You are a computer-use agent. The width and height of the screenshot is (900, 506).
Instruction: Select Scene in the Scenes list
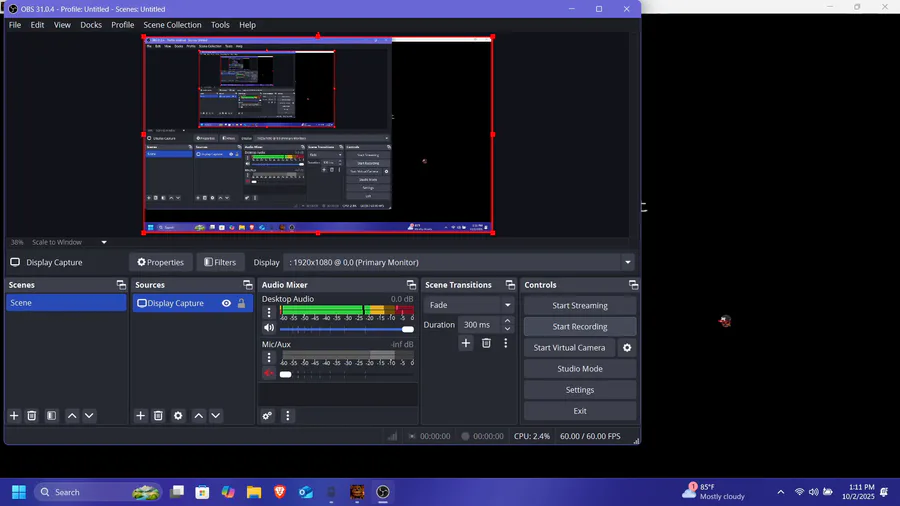tap(66, 303)
